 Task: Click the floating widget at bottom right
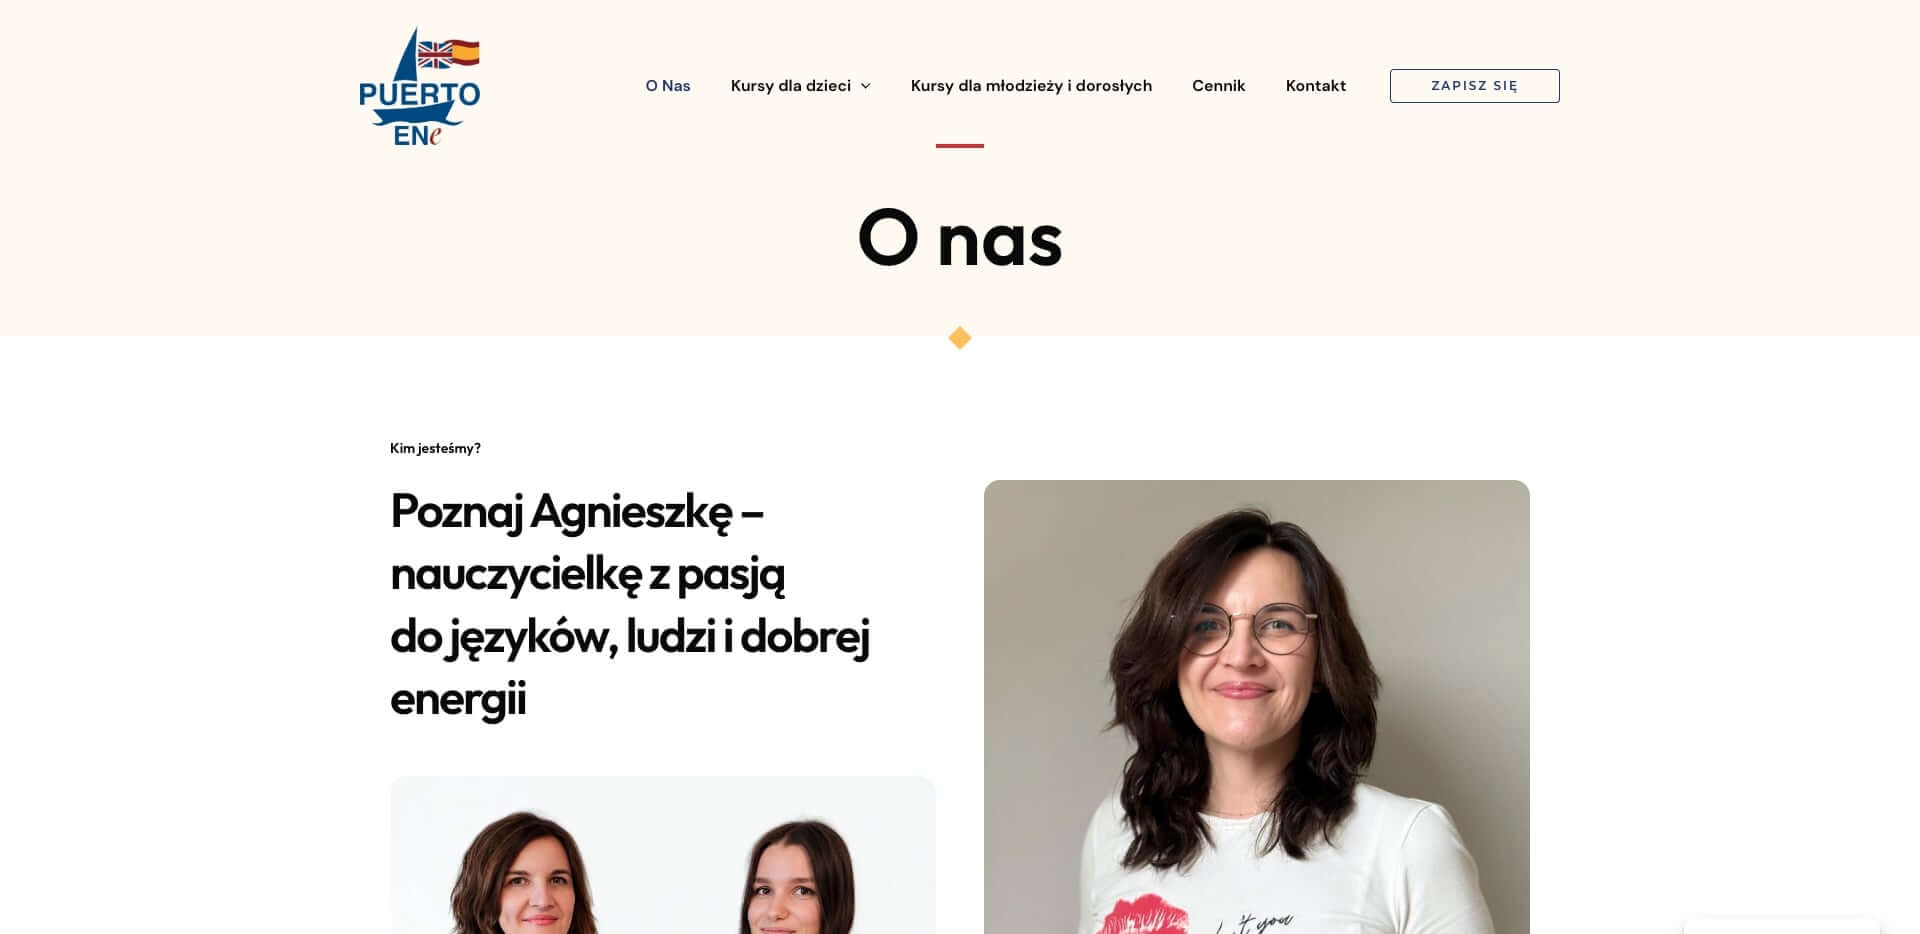pyautogui.click(x=1782, y=926)
